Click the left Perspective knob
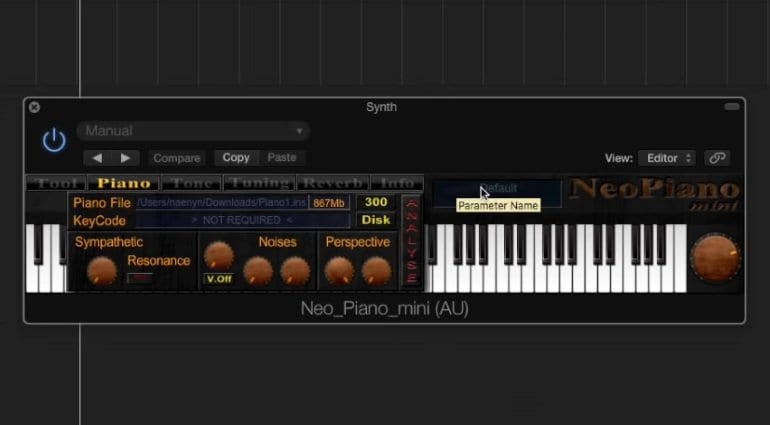Image resolution: width=770 pixels, height=425 pixels. (x=339, y=271)
